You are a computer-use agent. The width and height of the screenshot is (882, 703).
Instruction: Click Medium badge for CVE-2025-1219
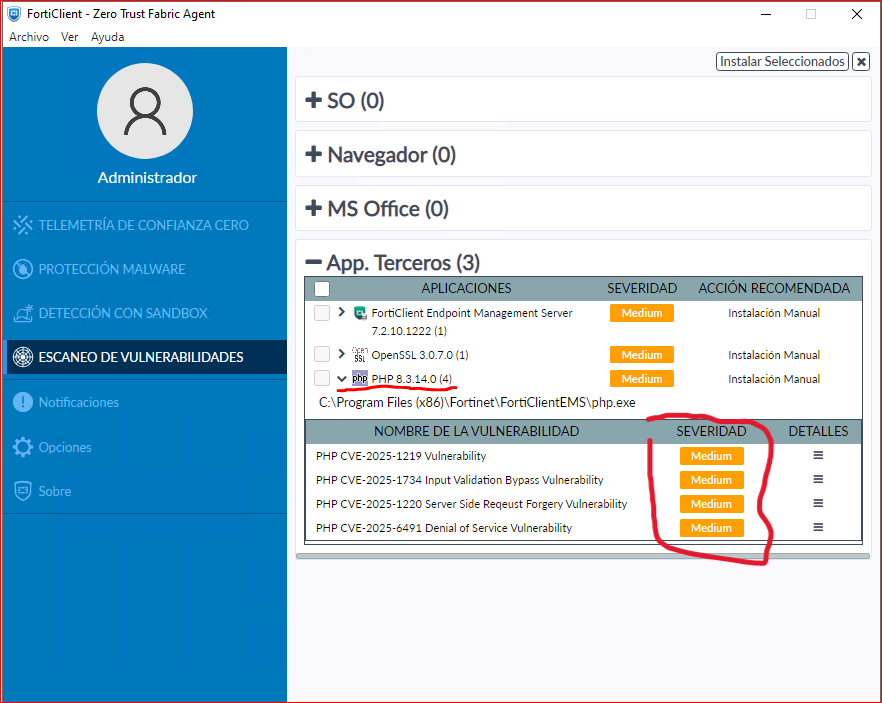tap(712, 456)
